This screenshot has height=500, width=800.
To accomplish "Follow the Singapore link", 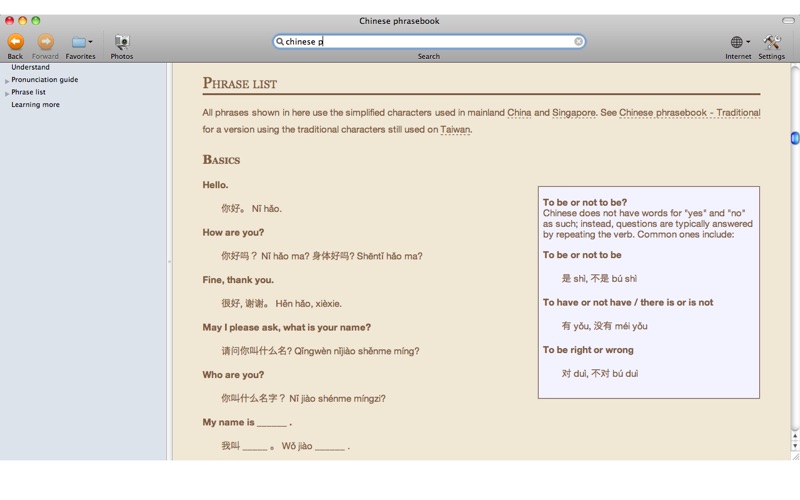I will click(x=573, y=113).
